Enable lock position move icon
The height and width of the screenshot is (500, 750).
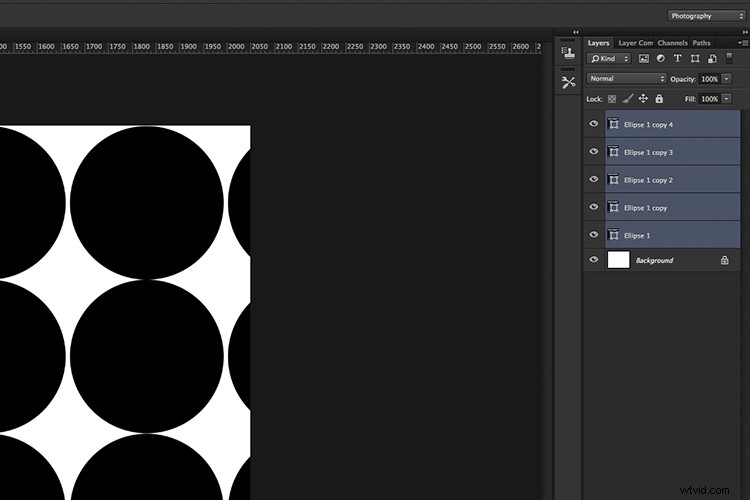pyautogui.click(x=643, y=99)
